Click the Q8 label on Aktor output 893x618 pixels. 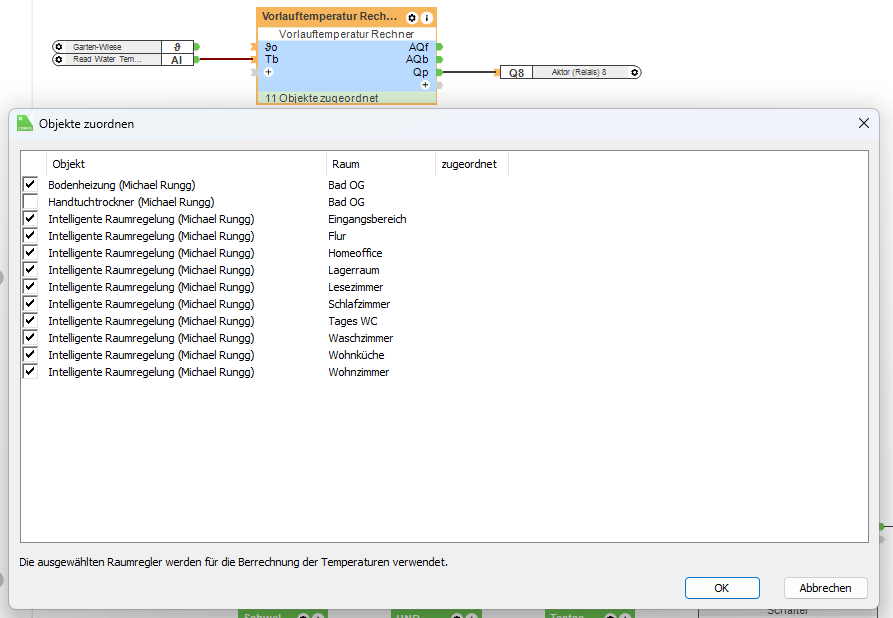tap(517, 73)
